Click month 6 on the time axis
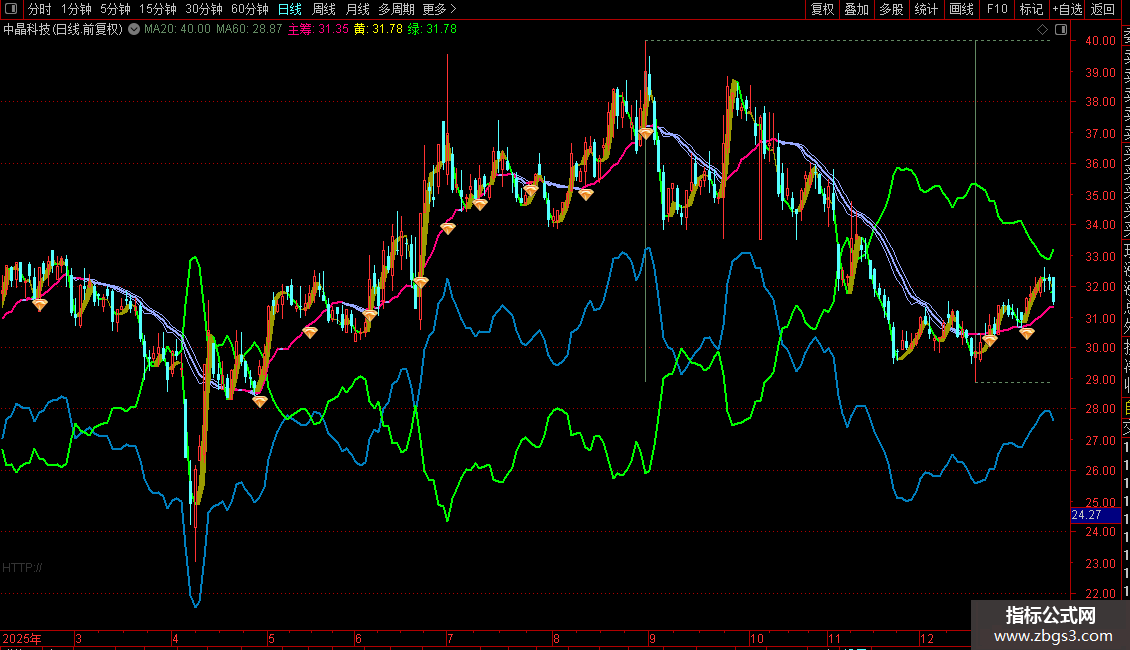The width and height of the screenshot is (1130, 650). [x=358, y=639]
